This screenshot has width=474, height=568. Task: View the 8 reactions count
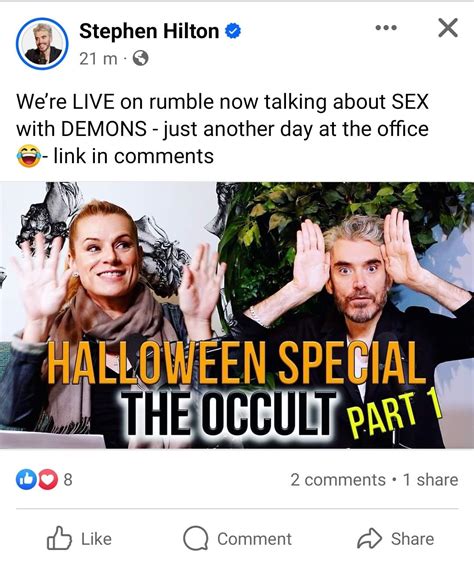click(68, 480)
